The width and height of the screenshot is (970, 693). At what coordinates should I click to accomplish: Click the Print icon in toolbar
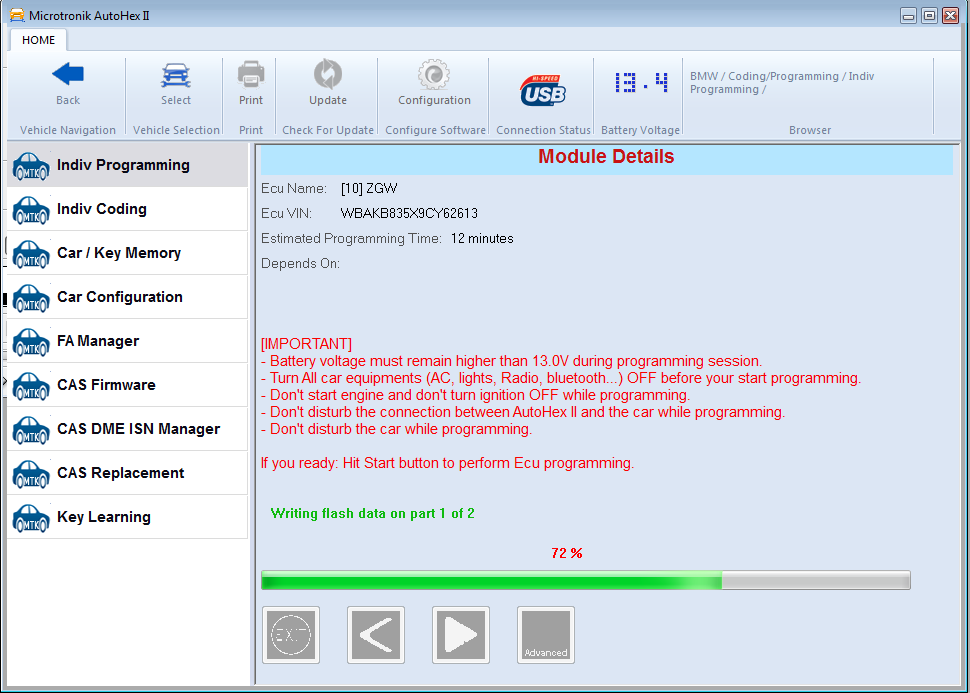pos(251,75)
